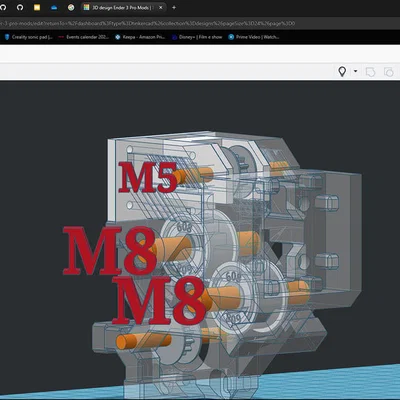400x400 pixels.
Task: Toggle the show-all lightbulb icon
Action: coord(342,71)
